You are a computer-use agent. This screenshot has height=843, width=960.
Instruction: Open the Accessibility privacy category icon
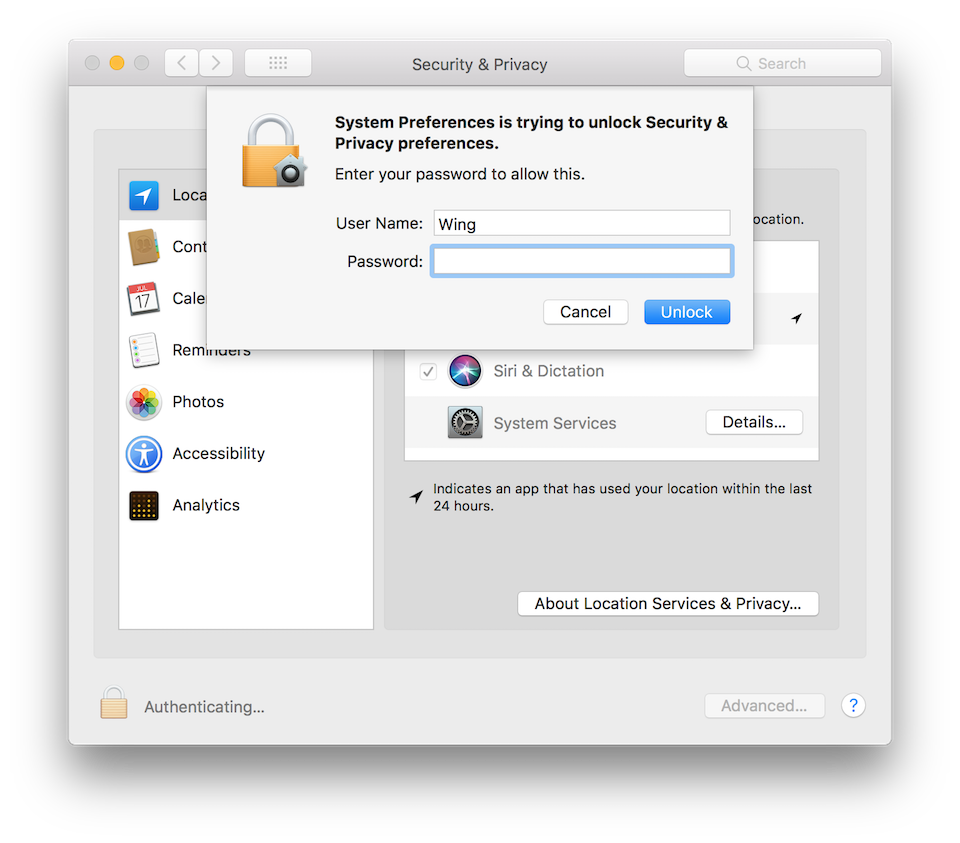click(x=144, y=454)
